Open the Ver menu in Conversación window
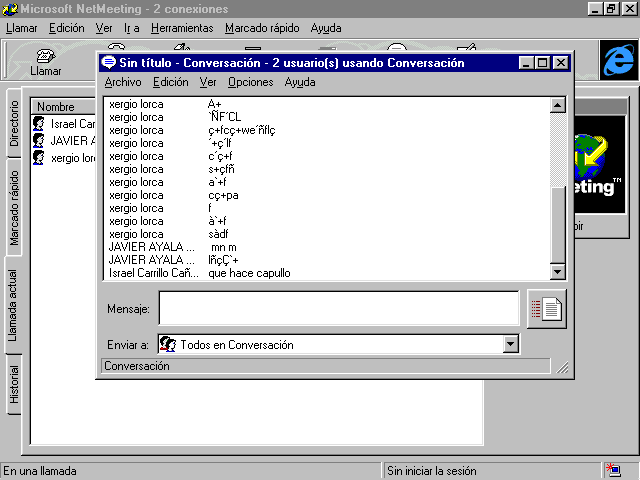640x480 pixels. (x=208, y=82)
